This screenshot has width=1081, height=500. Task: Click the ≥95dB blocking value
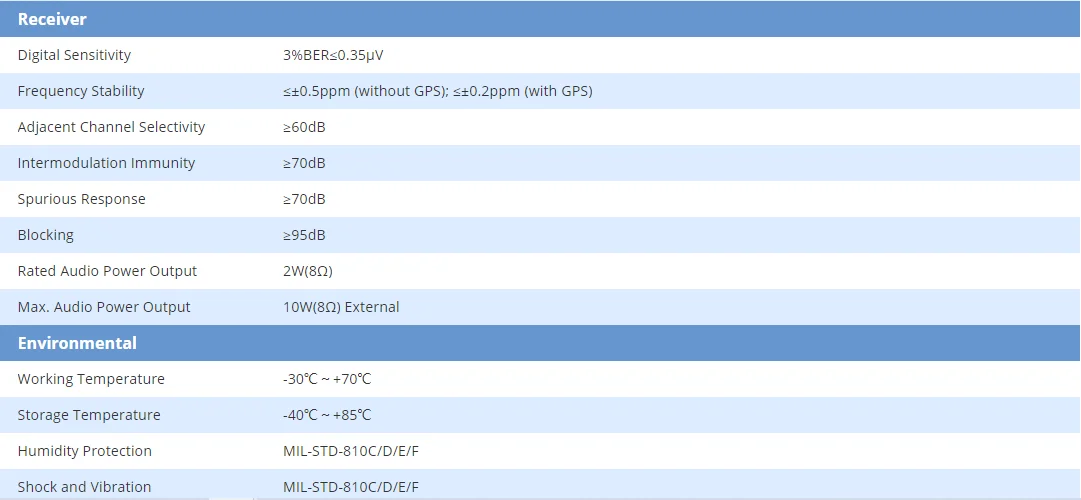click(304, 235)
